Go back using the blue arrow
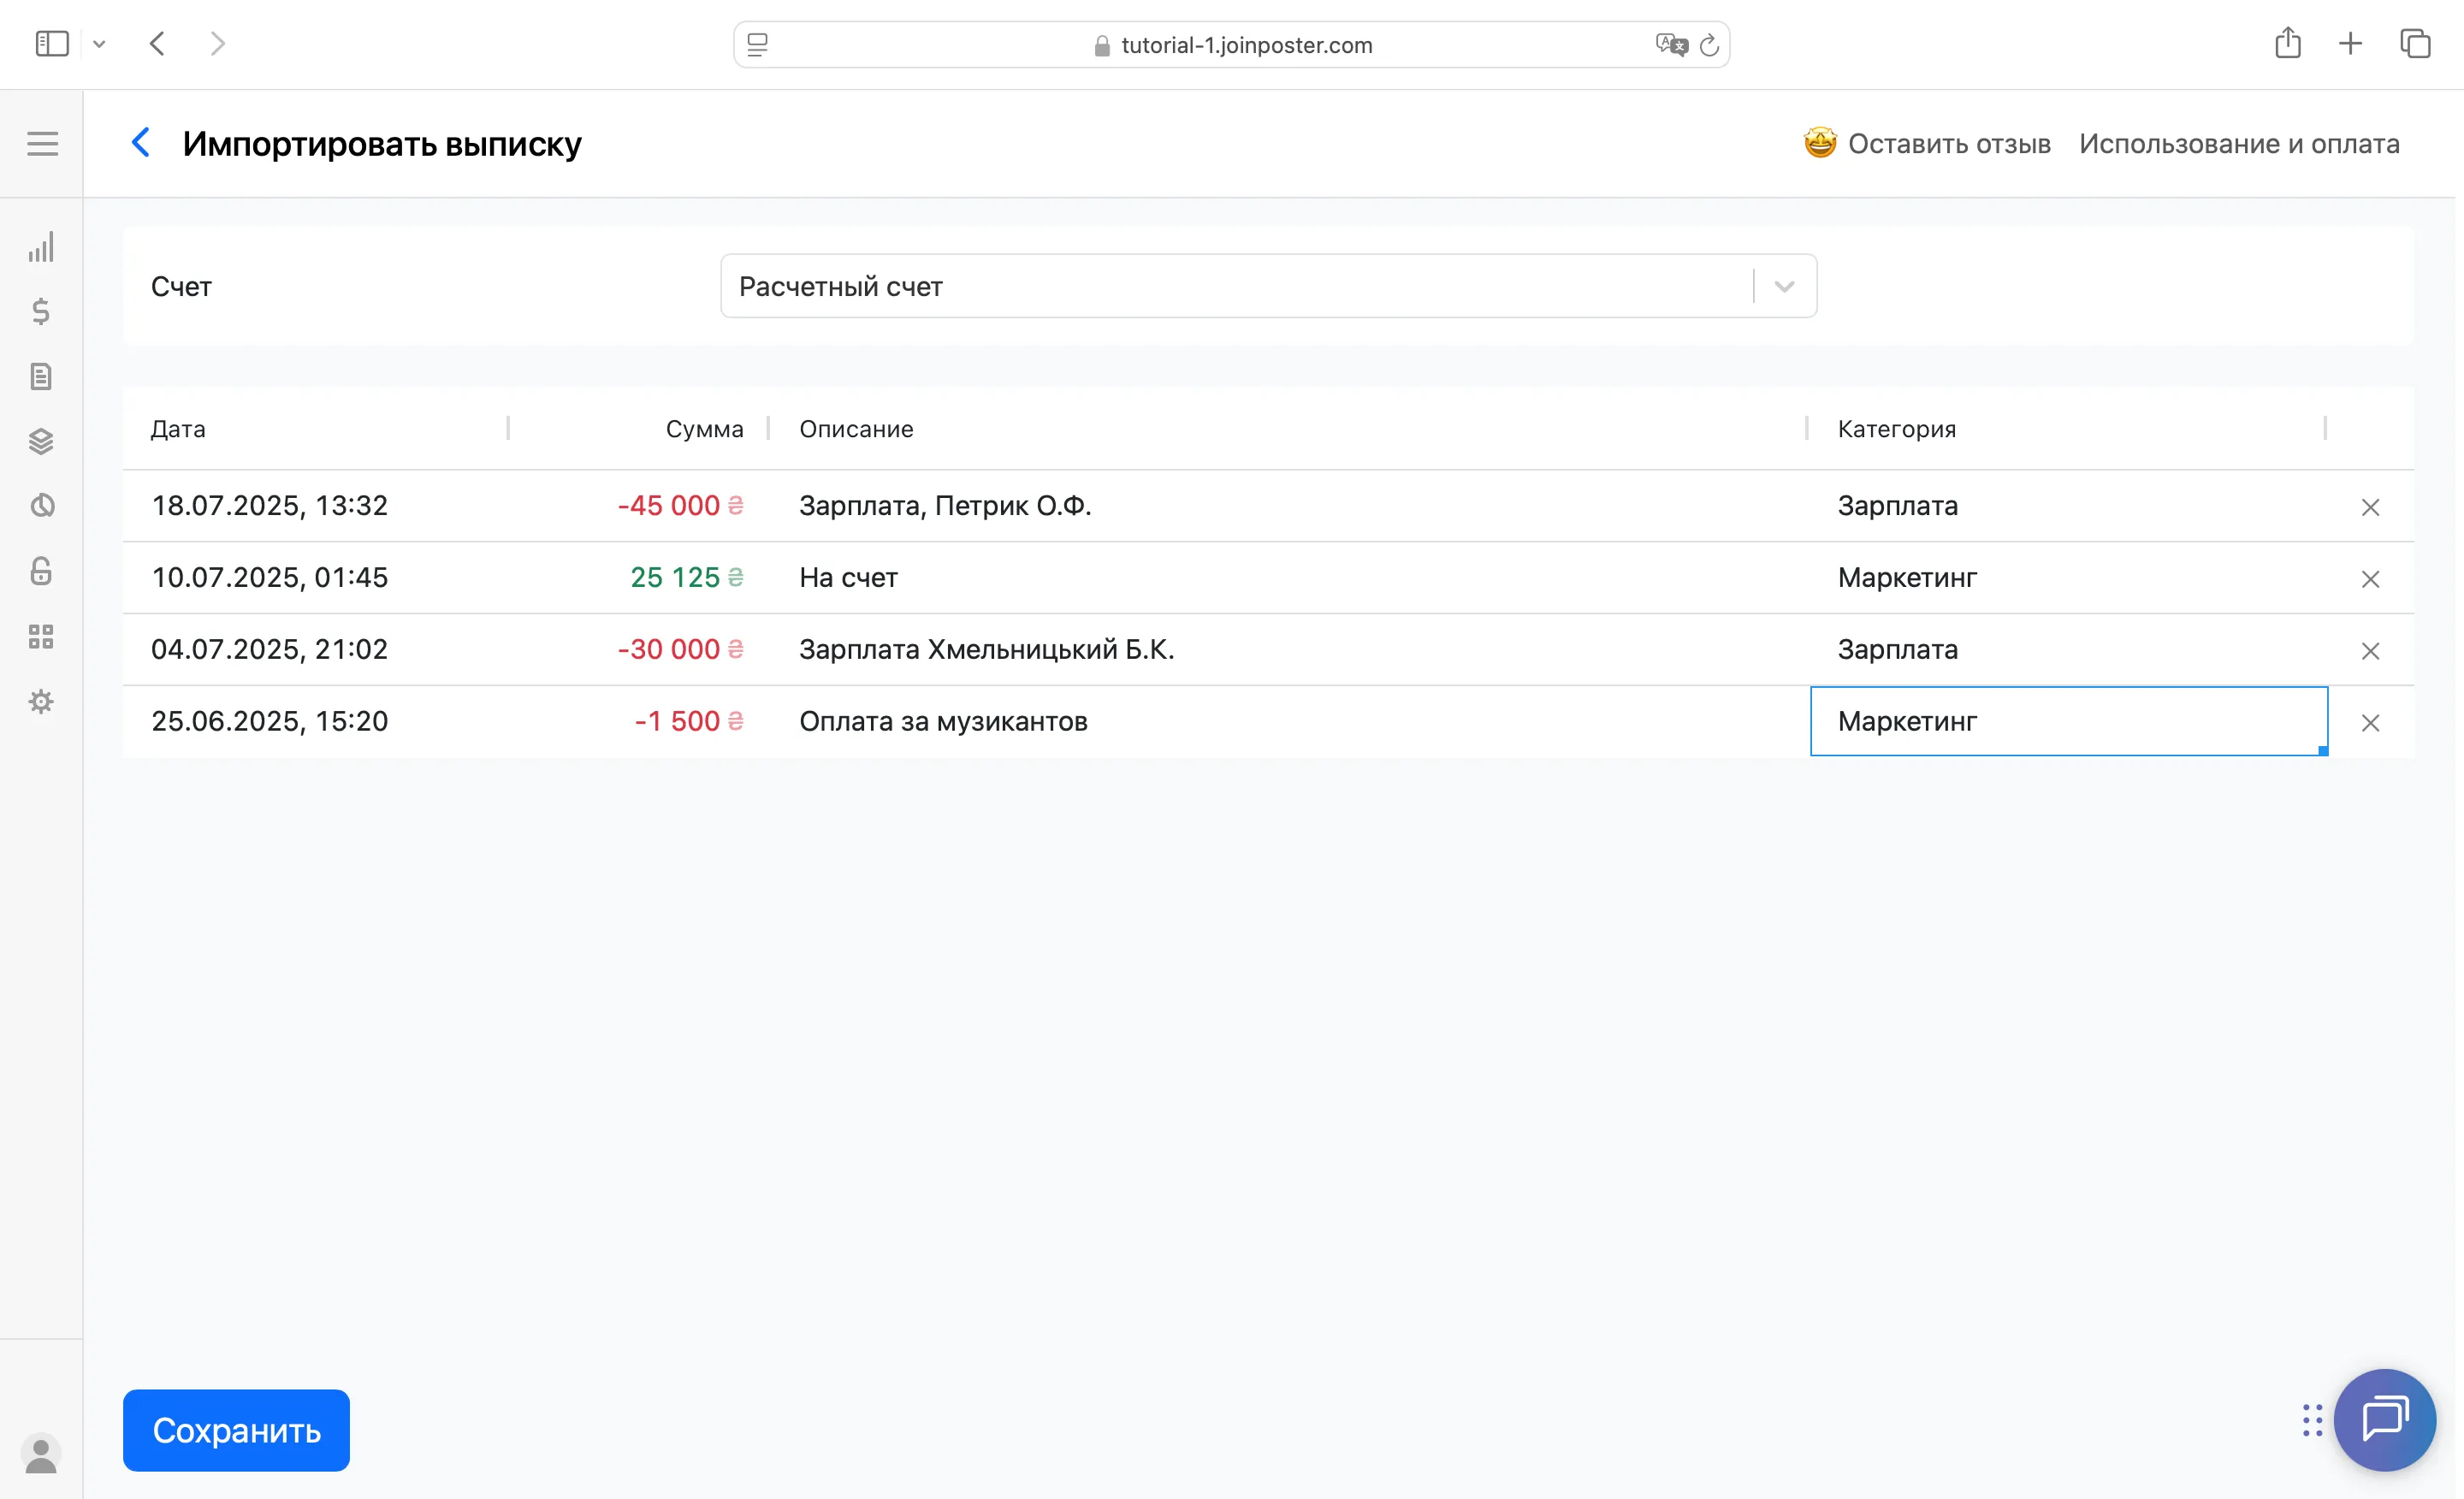 (141, 143)
